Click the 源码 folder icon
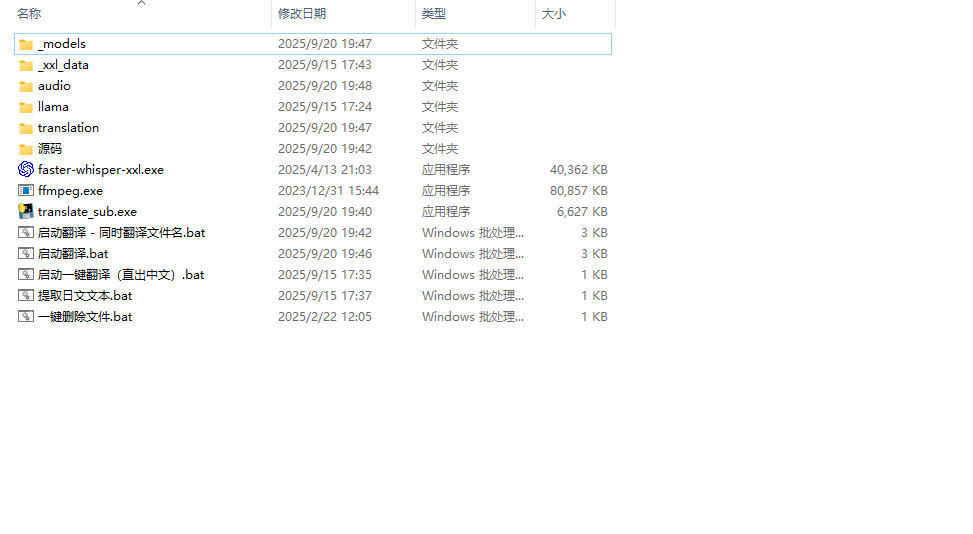973x534 pixels. coord(25,149)
